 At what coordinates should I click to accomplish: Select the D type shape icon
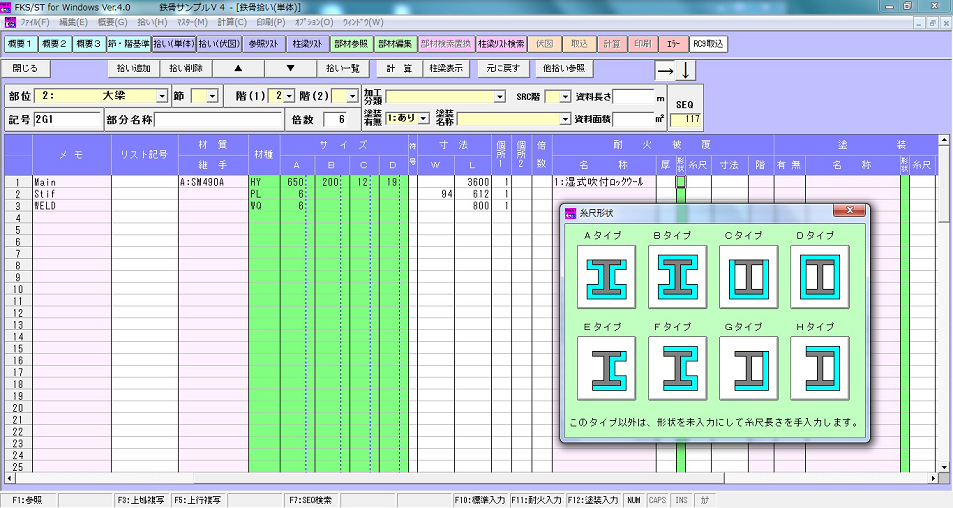[819, 277]
